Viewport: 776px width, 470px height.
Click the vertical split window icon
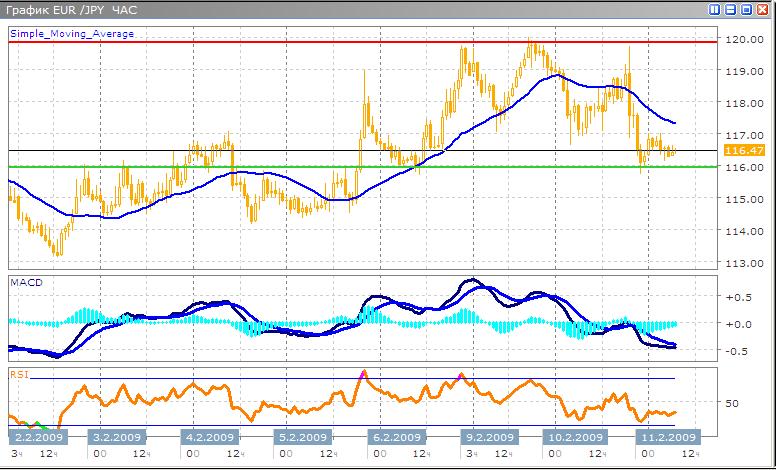pyautogui.click(x=715, y=9)
